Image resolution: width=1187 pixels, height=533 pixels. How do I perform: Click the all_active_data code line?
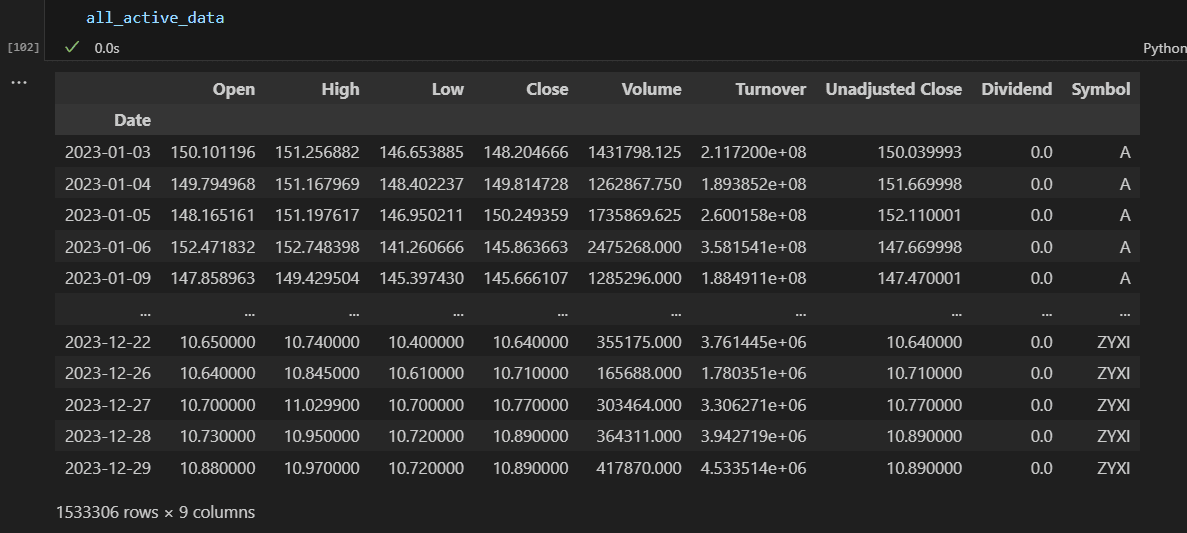155,17
